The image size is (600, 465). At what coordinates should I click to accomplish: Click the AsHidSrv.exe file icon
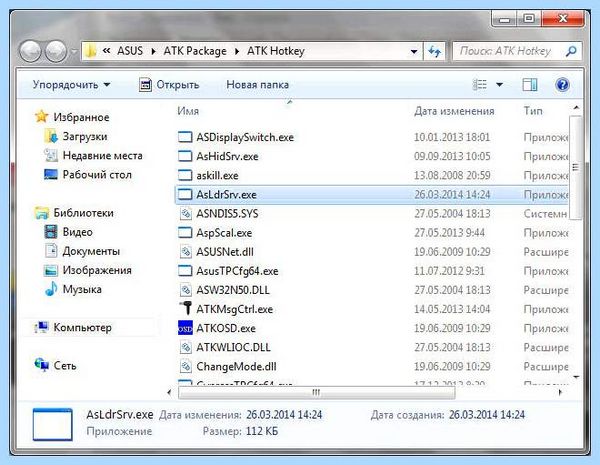pyautogui.click(x=185, y=156)
